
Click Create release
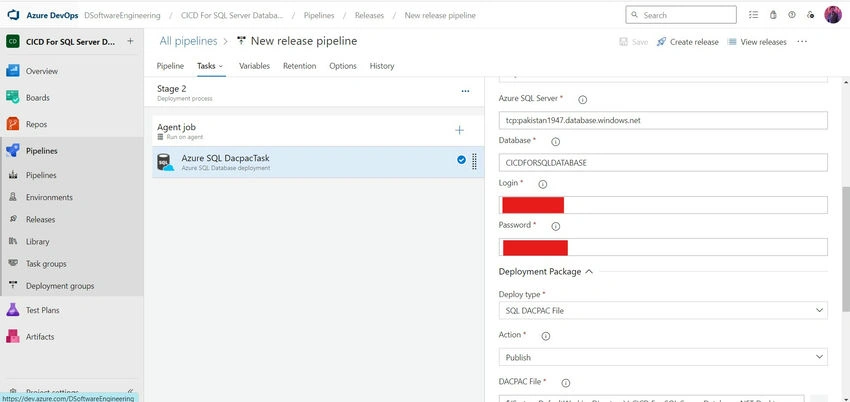[x=687, y=42]
